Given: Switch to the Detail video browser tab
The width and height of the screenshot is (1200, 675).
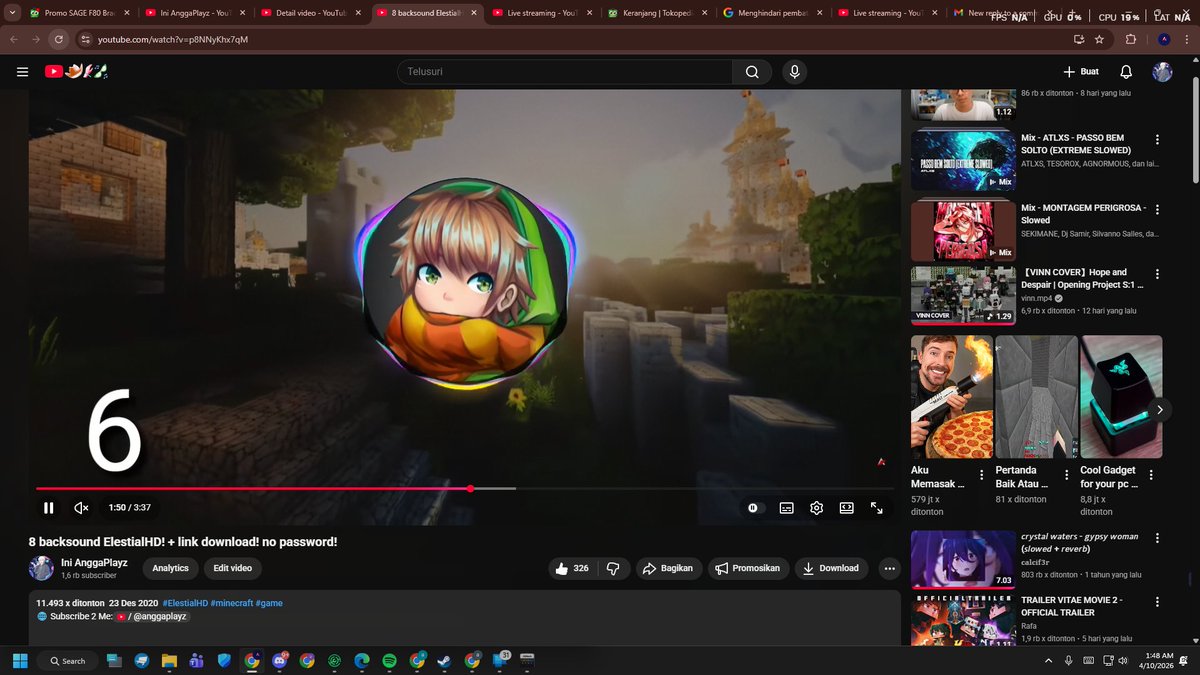Looking at the screenshot, I should click(x=307, y=14).
